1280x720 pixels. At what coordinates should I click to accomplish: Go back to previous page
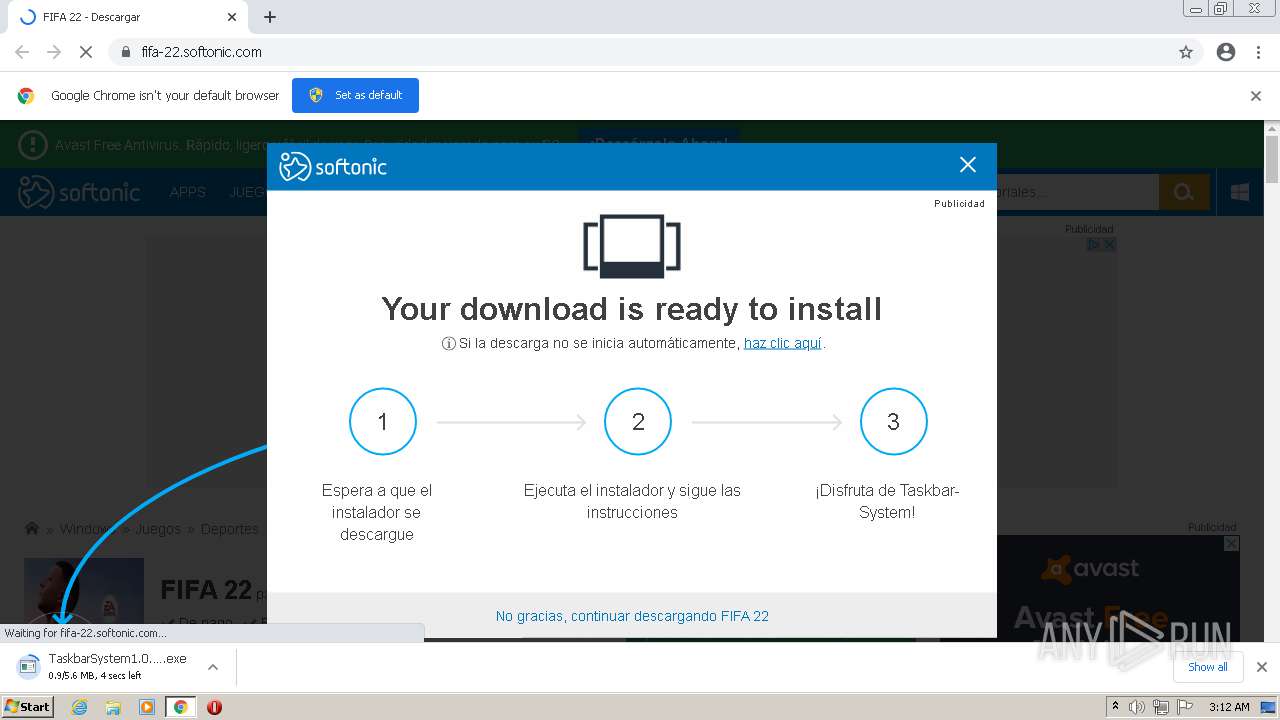coord(22,52)
